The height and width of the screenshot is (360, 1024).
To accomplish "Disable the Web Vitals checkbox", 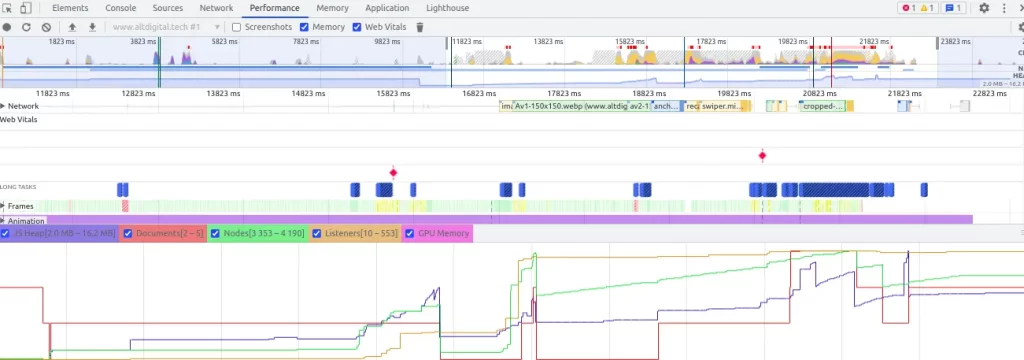I will point(357,27).
